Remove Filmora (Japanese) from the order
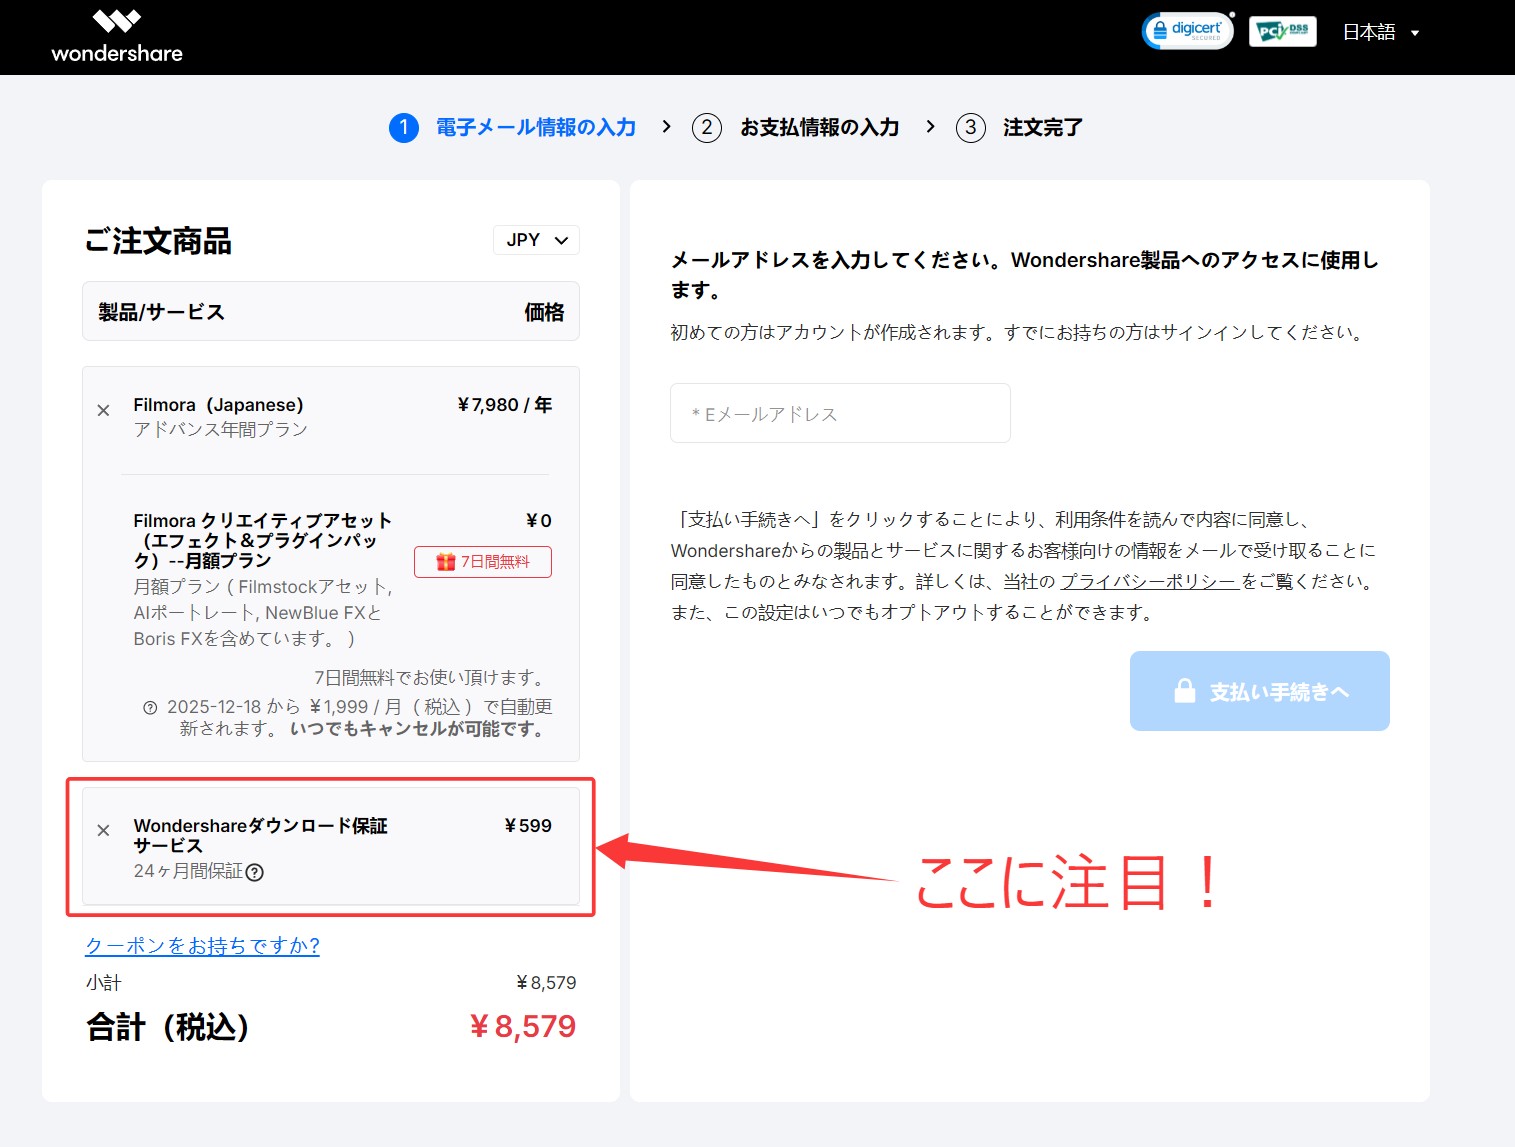1515x1147 pixels. click(x=103, y=410)
